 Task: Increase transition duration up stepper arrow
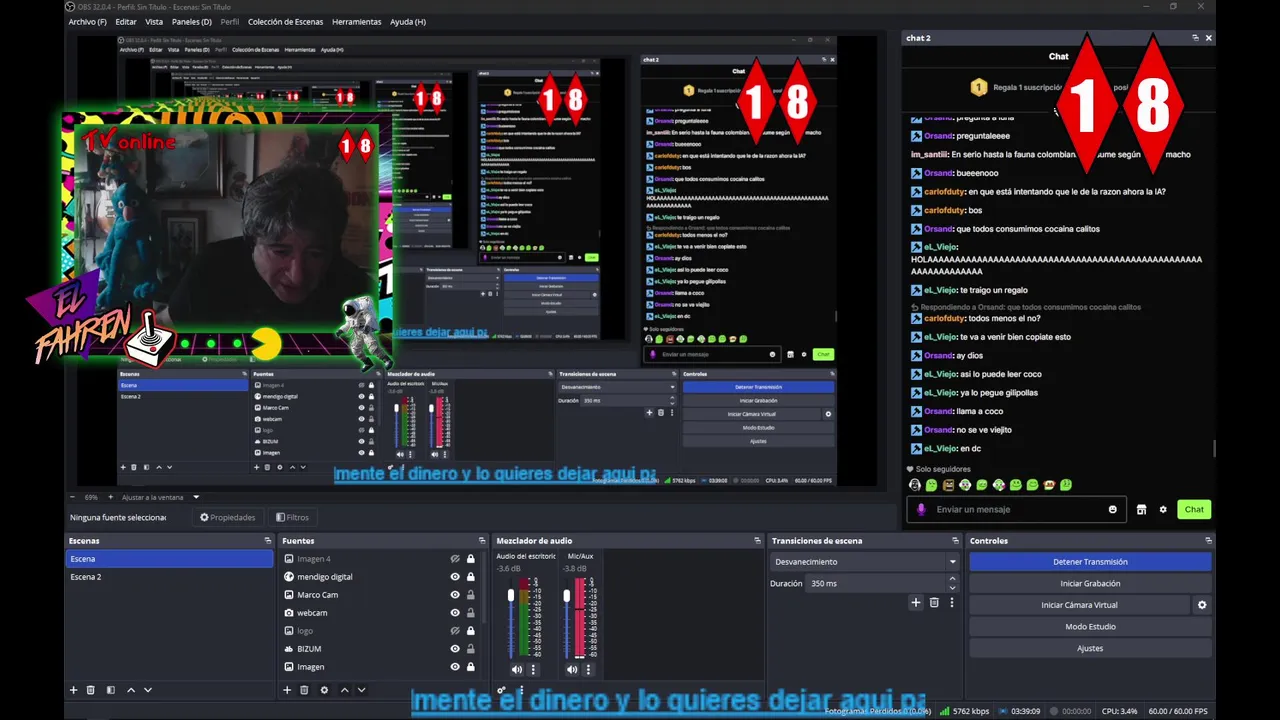952,579
